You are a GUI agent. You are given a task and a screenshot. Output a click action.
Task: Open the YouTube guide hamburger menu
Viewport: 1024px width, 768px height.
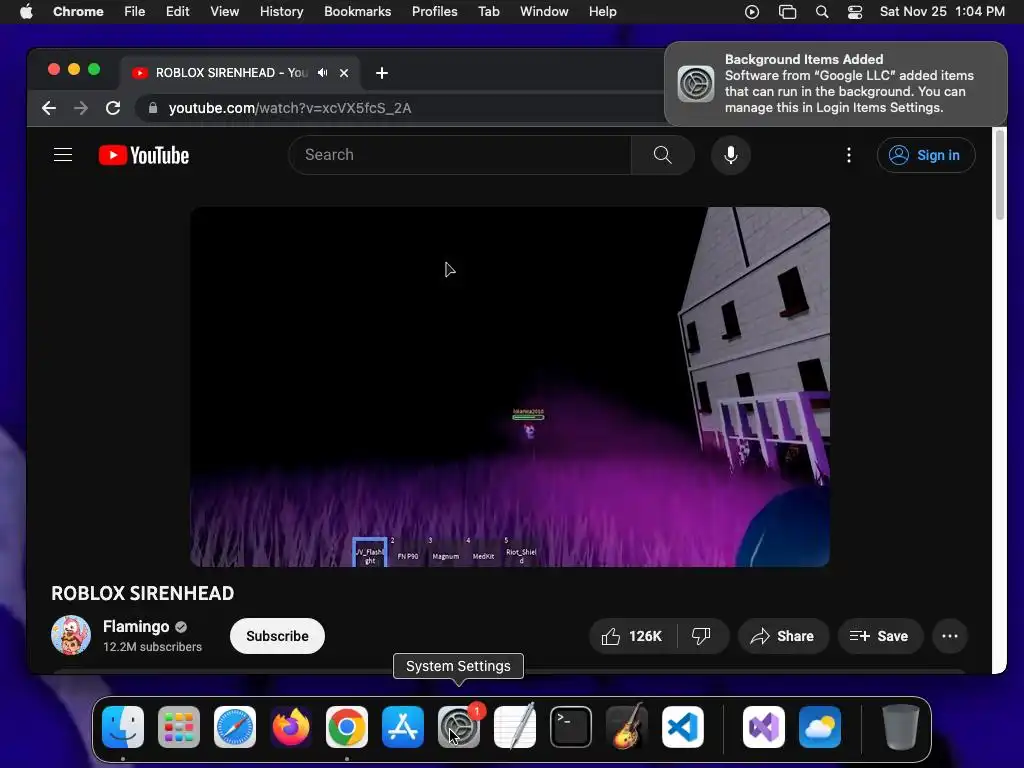(x=63, y=155)
